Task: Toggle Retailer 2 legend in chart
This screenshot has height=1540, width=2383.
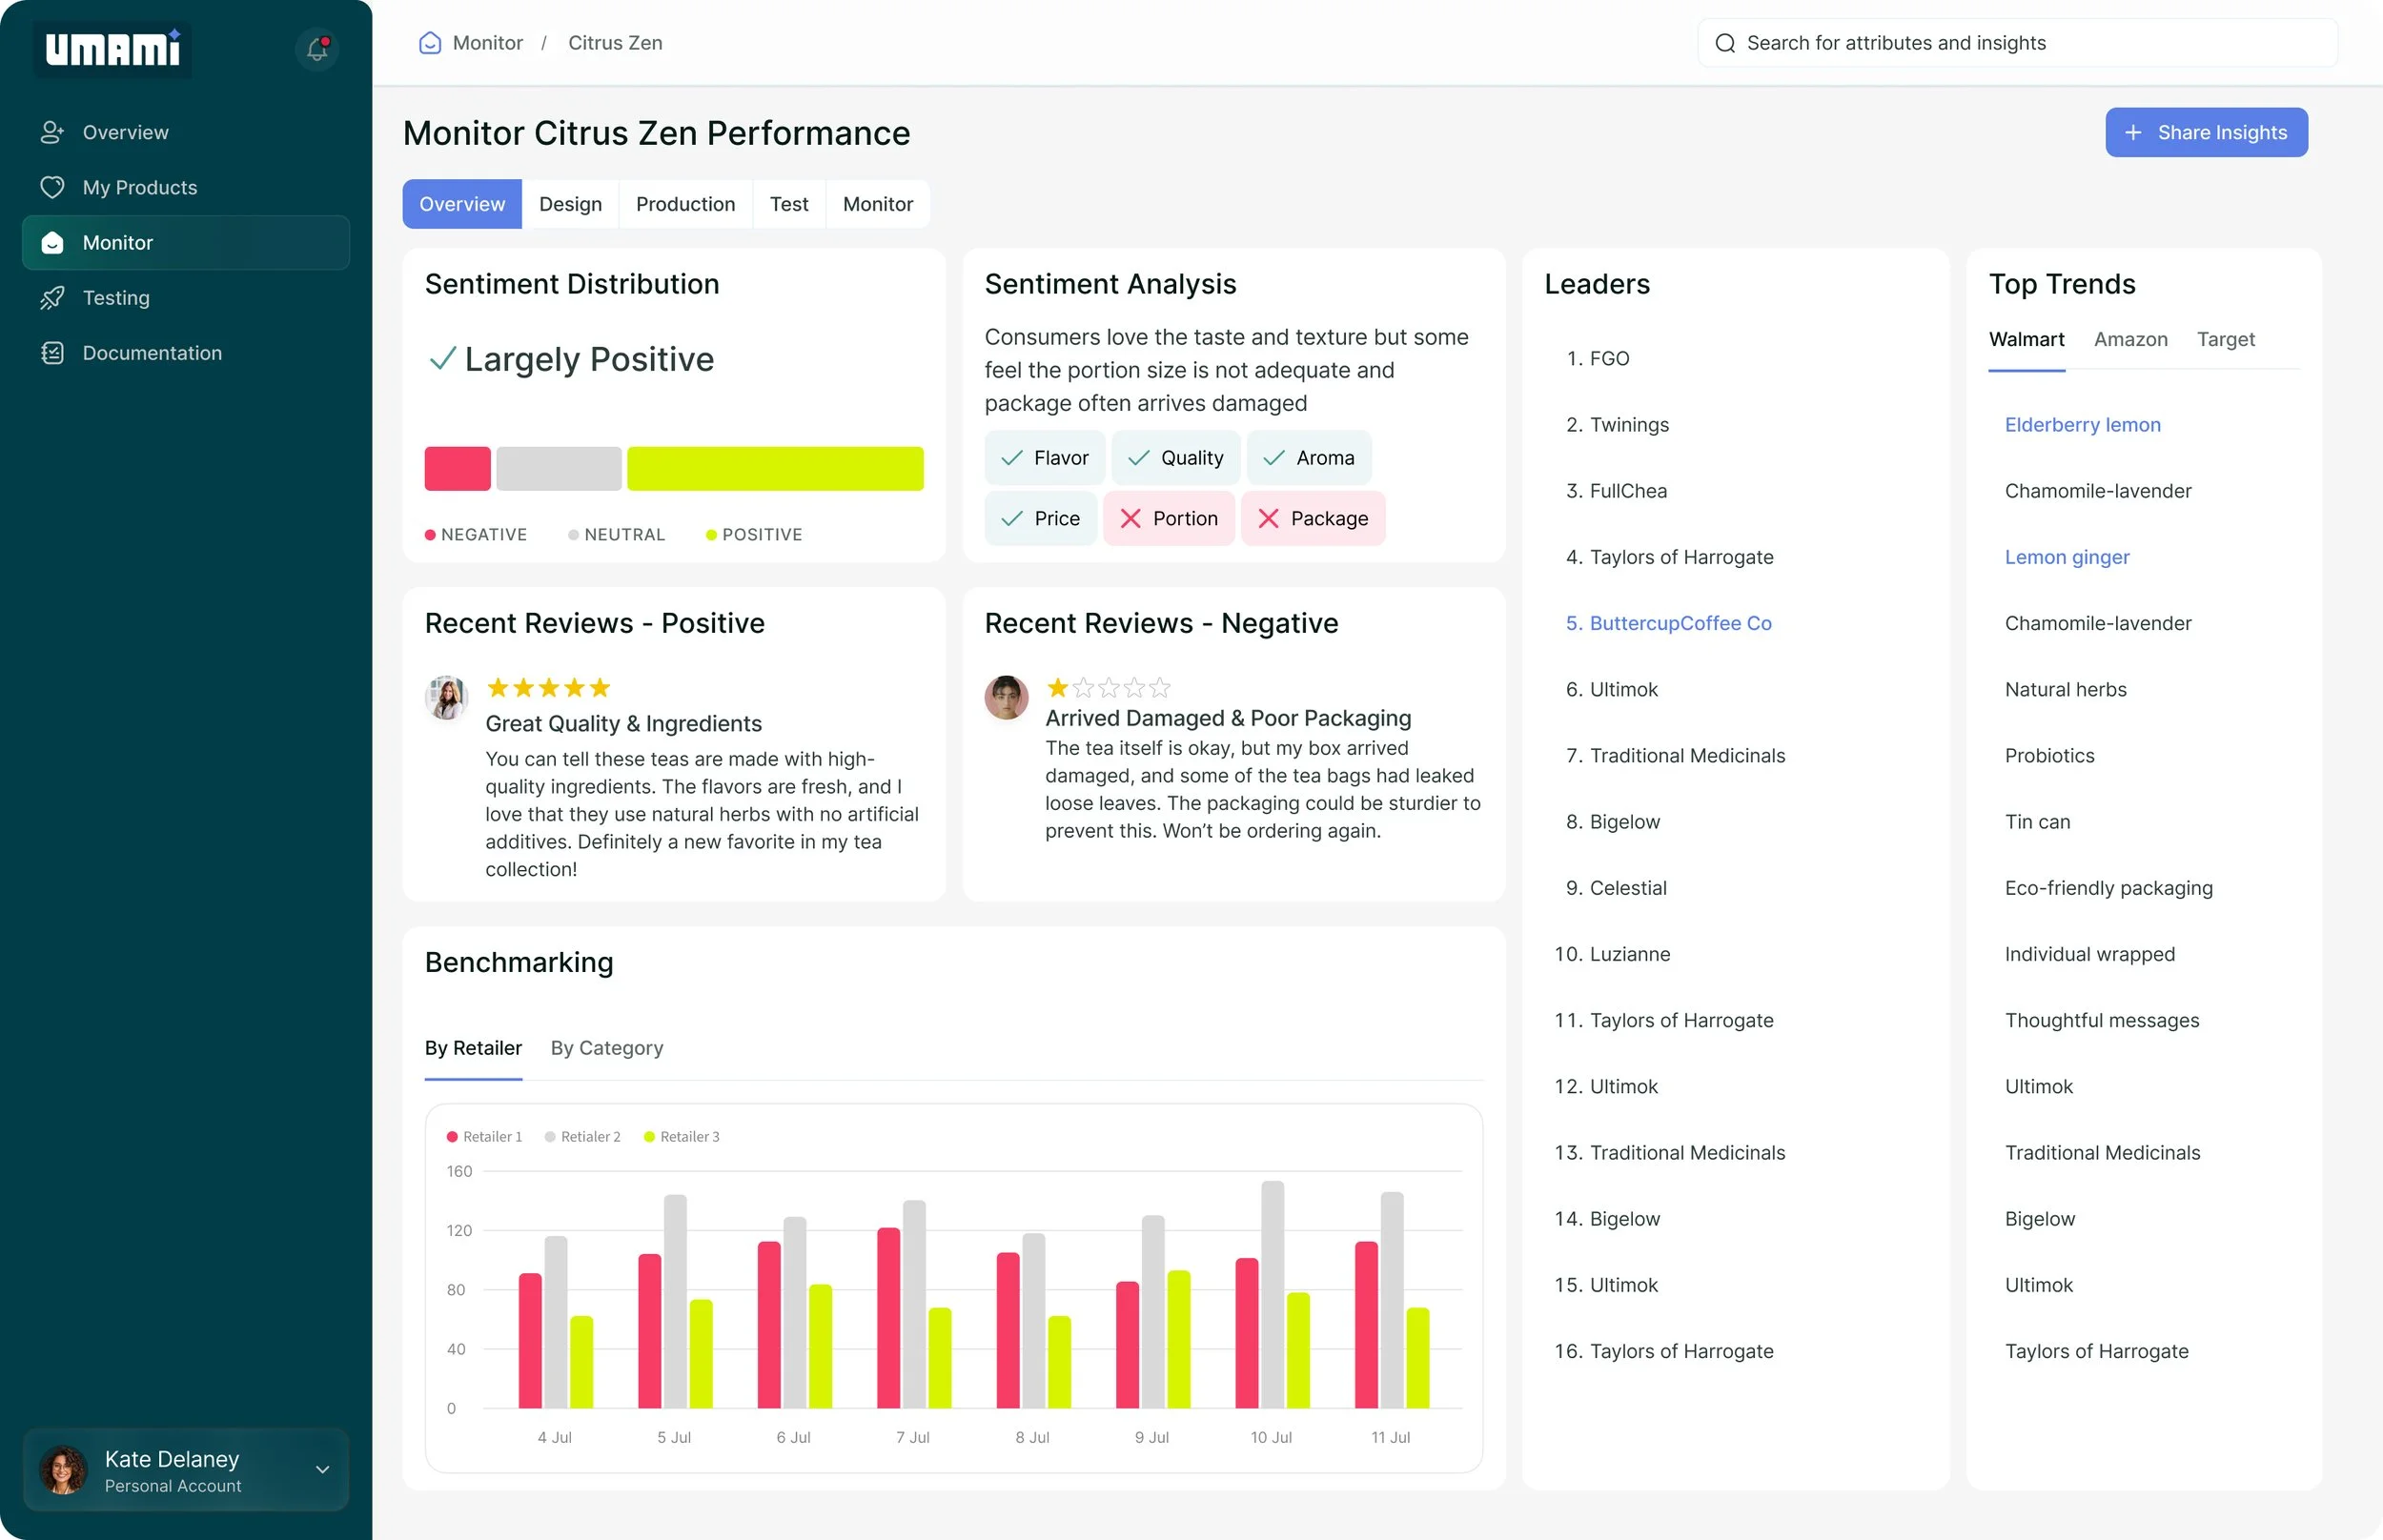Action: [x=582, y=1137]
